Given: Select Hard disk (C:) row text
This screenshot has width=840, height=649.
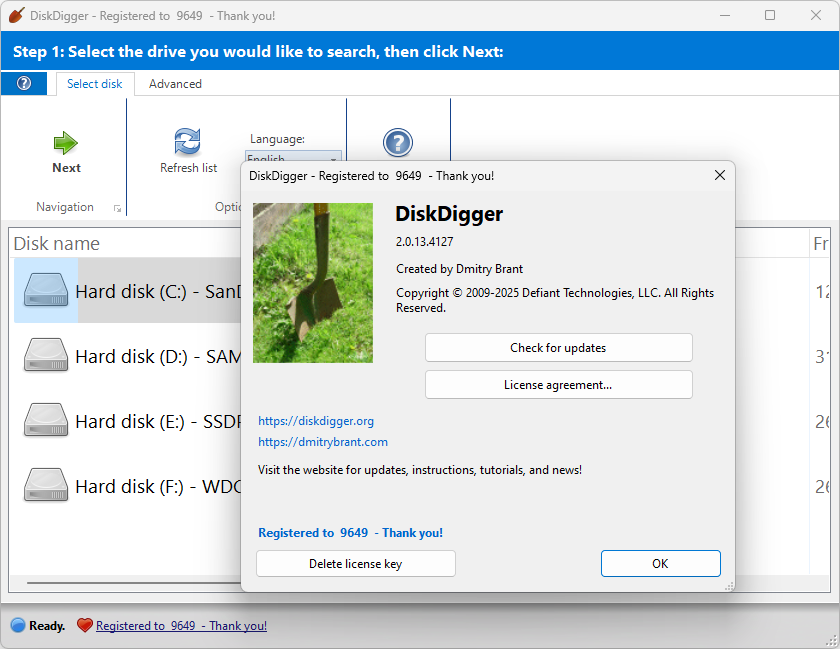Looking at the screenshot, I should pyautogui.click(x=159, y=291).
